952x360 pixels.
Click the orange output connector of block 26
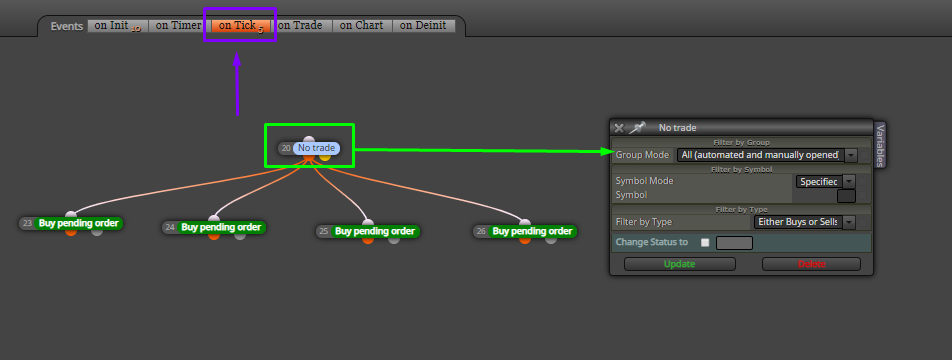point(525,240)
